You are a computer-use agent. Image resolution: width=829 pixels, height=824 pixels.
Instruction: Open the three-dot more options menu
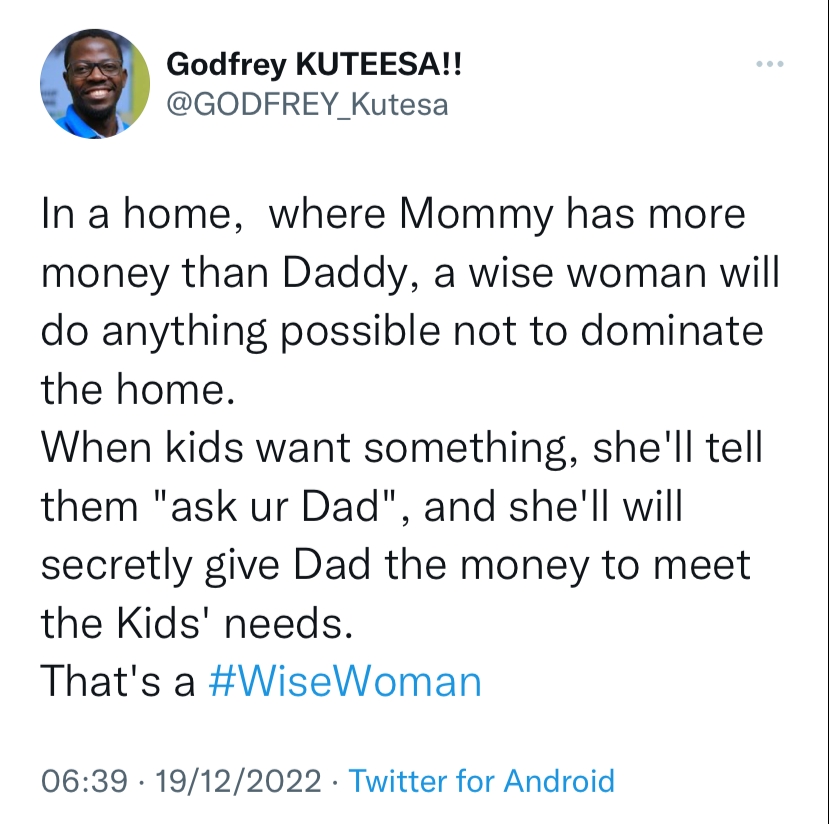(x=769, y=64)
